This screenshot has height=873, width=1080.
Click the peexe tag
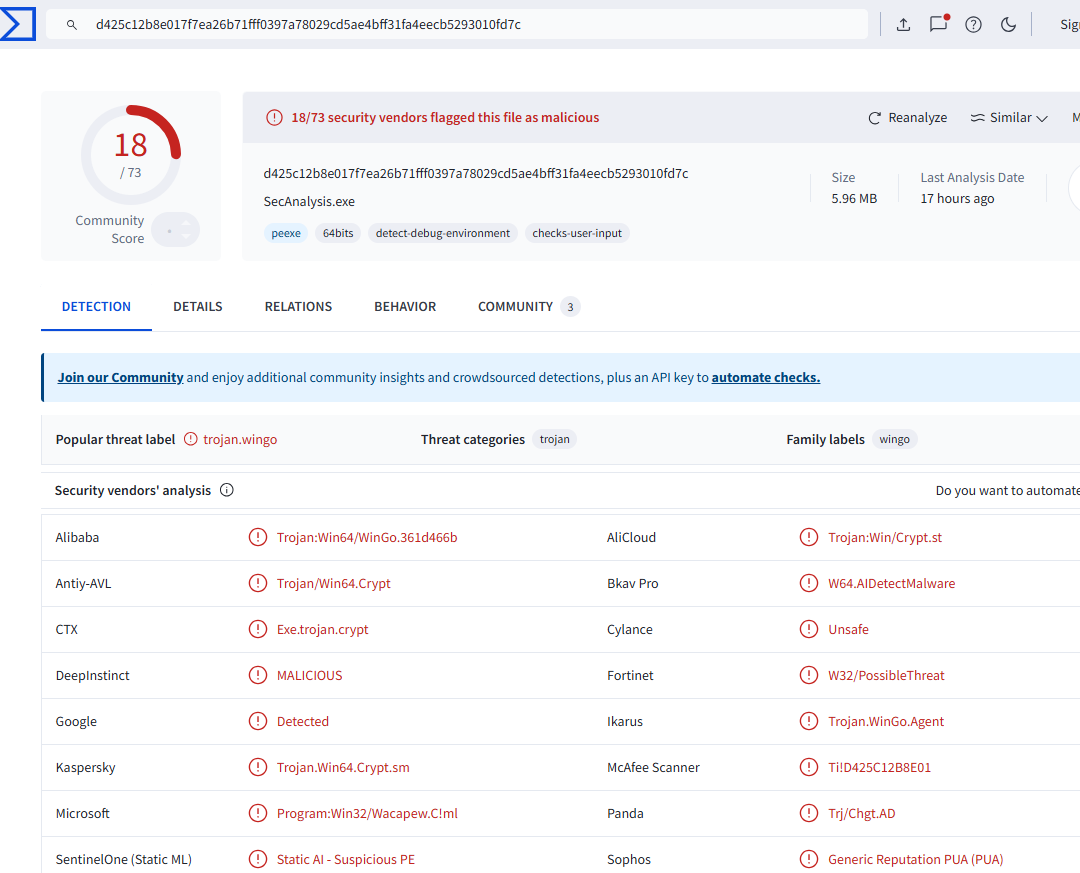coord(286,233)
